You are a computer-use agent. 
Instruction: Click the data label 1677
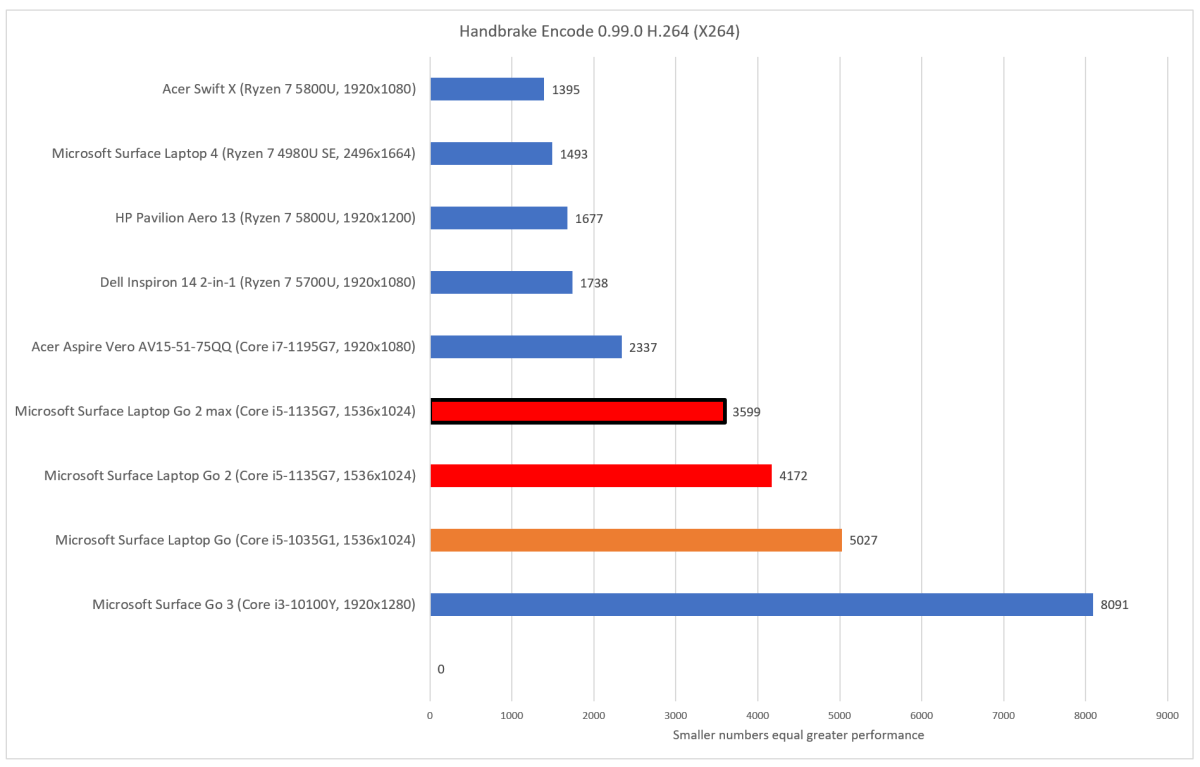[588, 218]
